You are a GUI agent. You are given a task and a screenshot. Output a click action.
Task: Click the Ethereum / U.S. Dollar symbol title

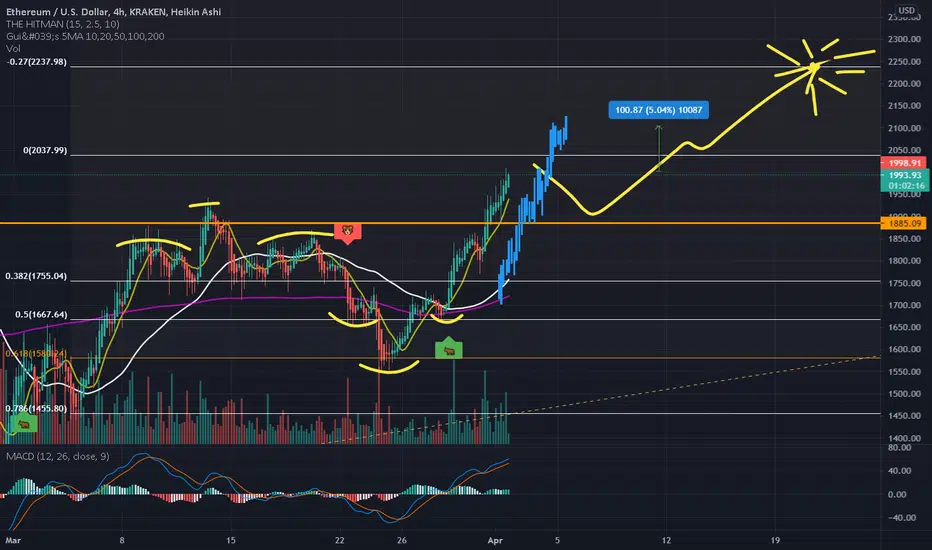[x=114, y=11]
